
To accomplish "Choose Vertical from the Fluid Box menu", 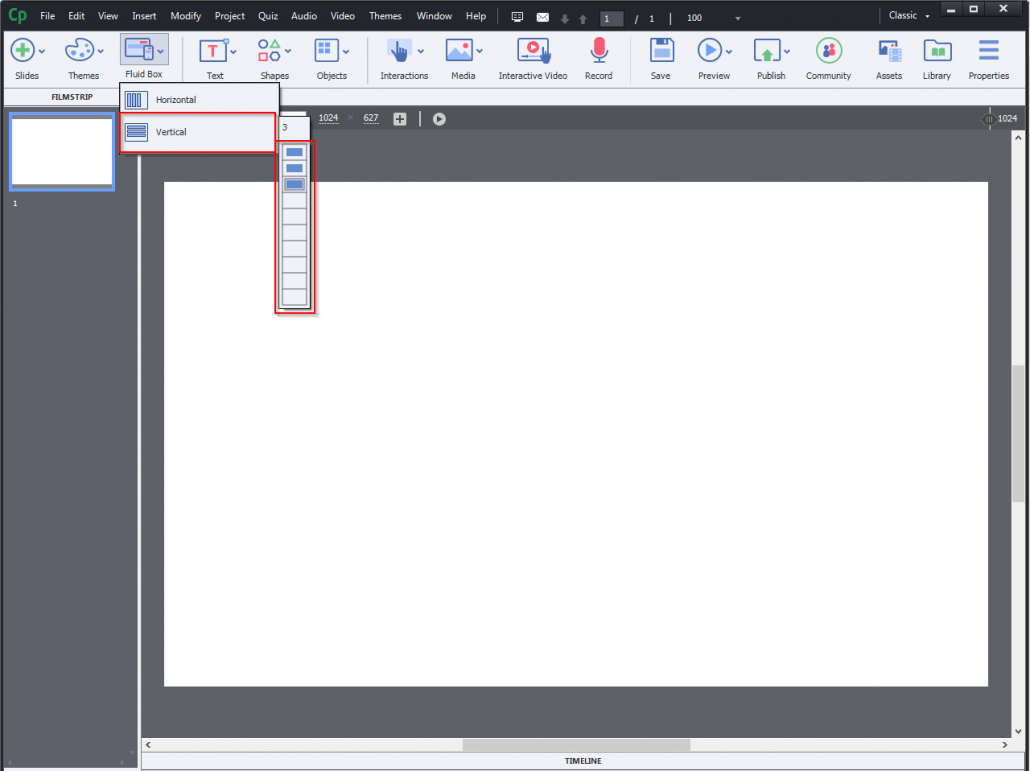I will (x=170, y=131).
